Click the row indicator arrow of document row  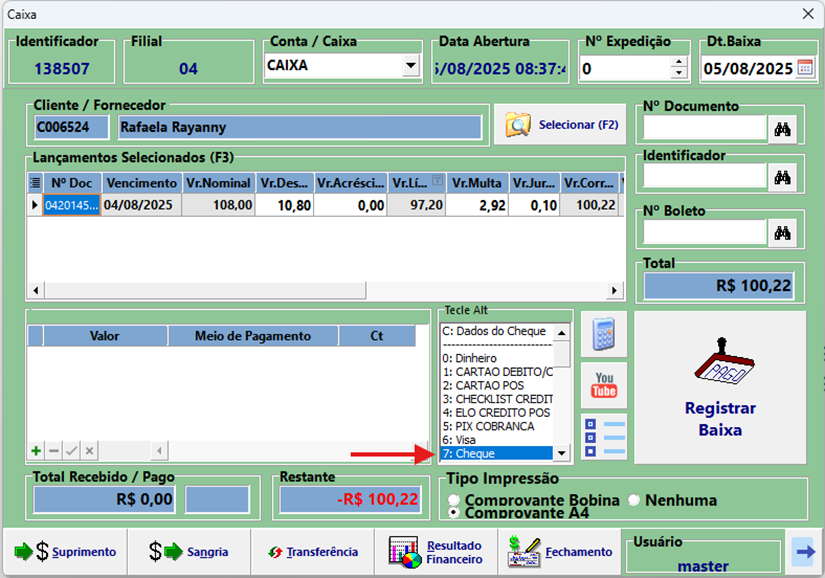pyautogui.click(x=35, y=205)
